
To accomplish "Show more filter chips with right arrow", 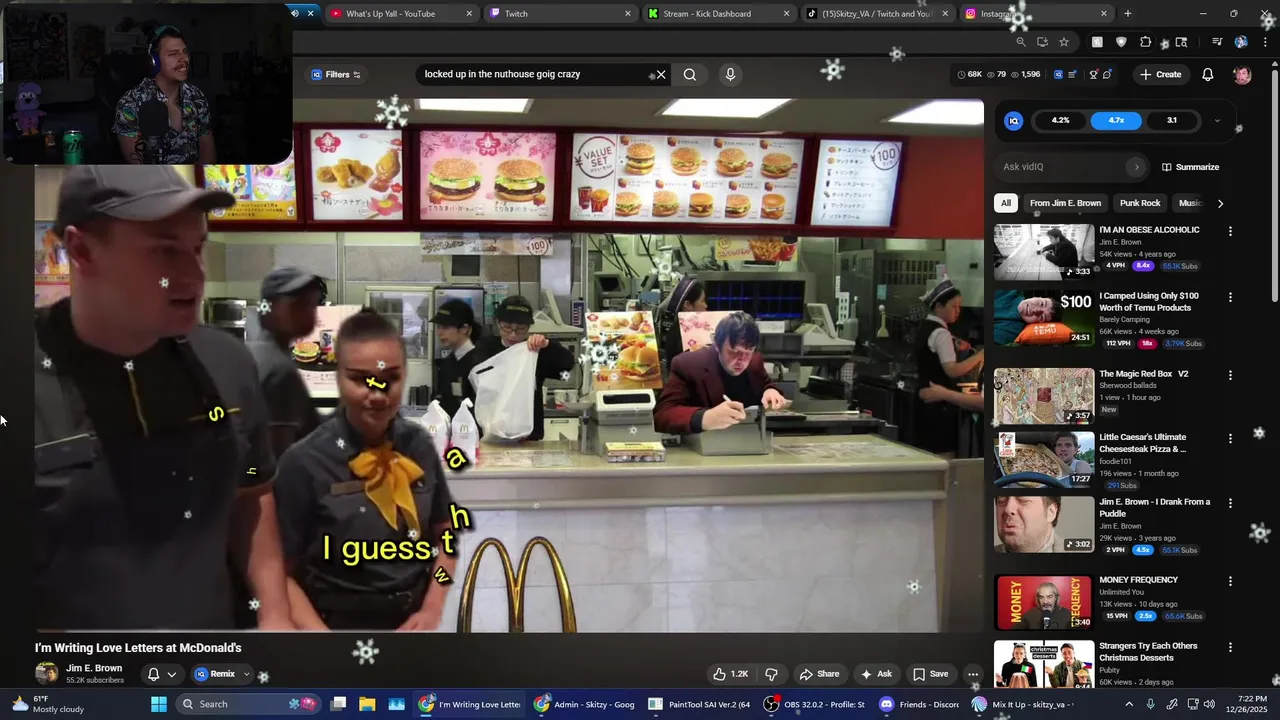I will click(x=1220, y=203).
